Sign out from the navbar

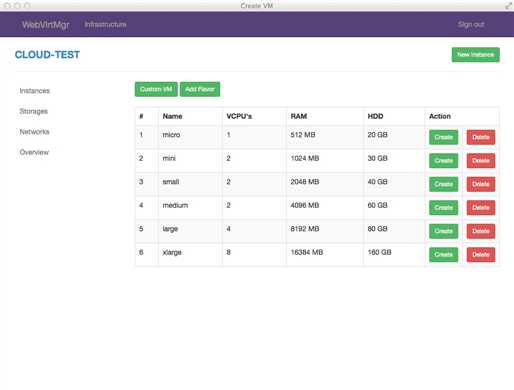pyautogui.click(x=471, y=24)
